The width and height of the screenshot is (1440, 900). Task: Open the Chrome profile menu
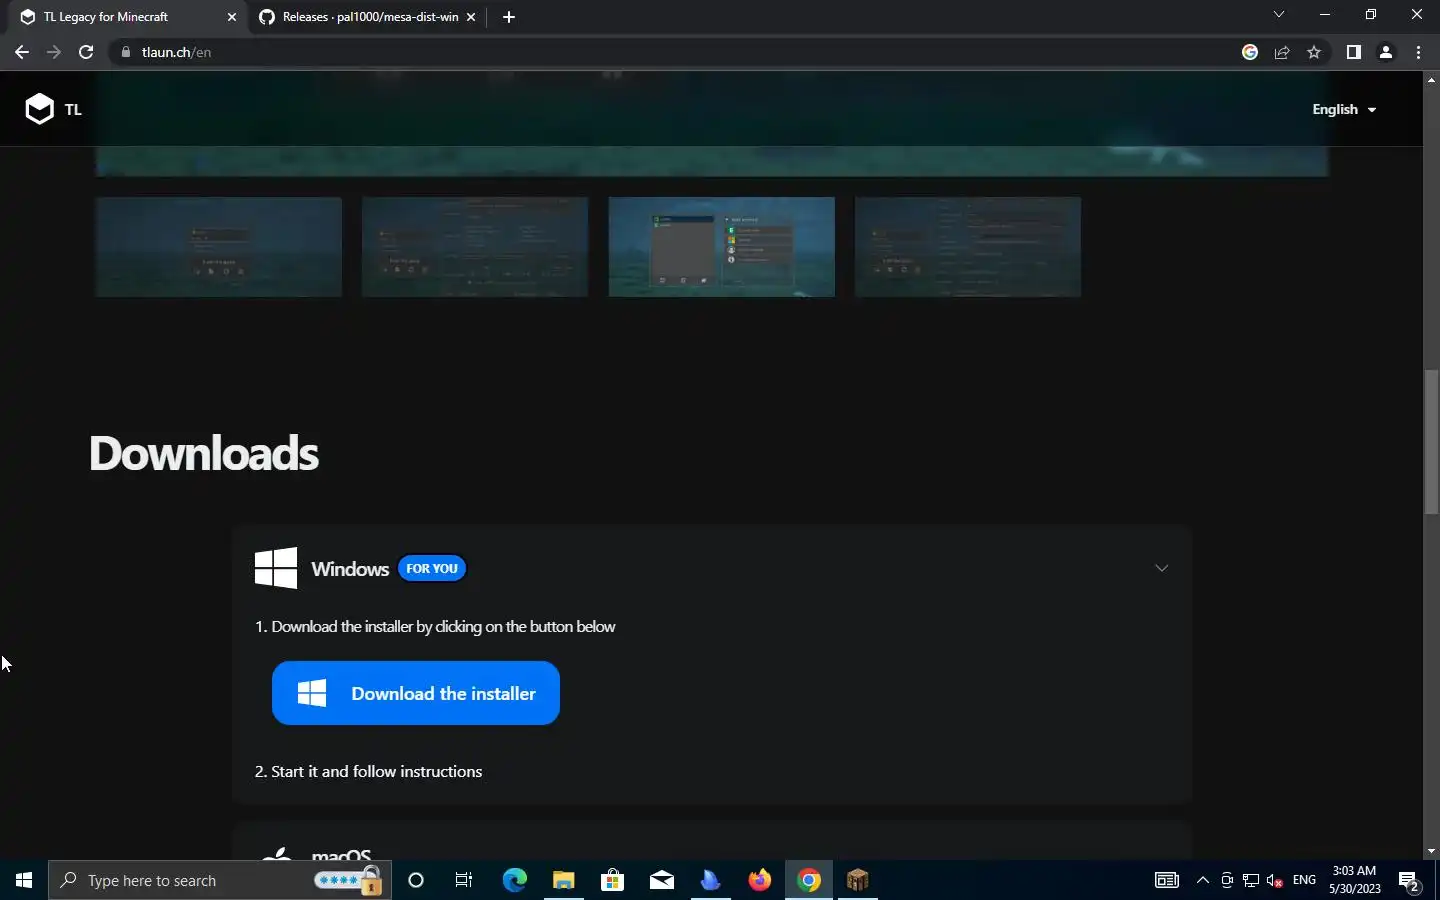[x=1386, y=52]
